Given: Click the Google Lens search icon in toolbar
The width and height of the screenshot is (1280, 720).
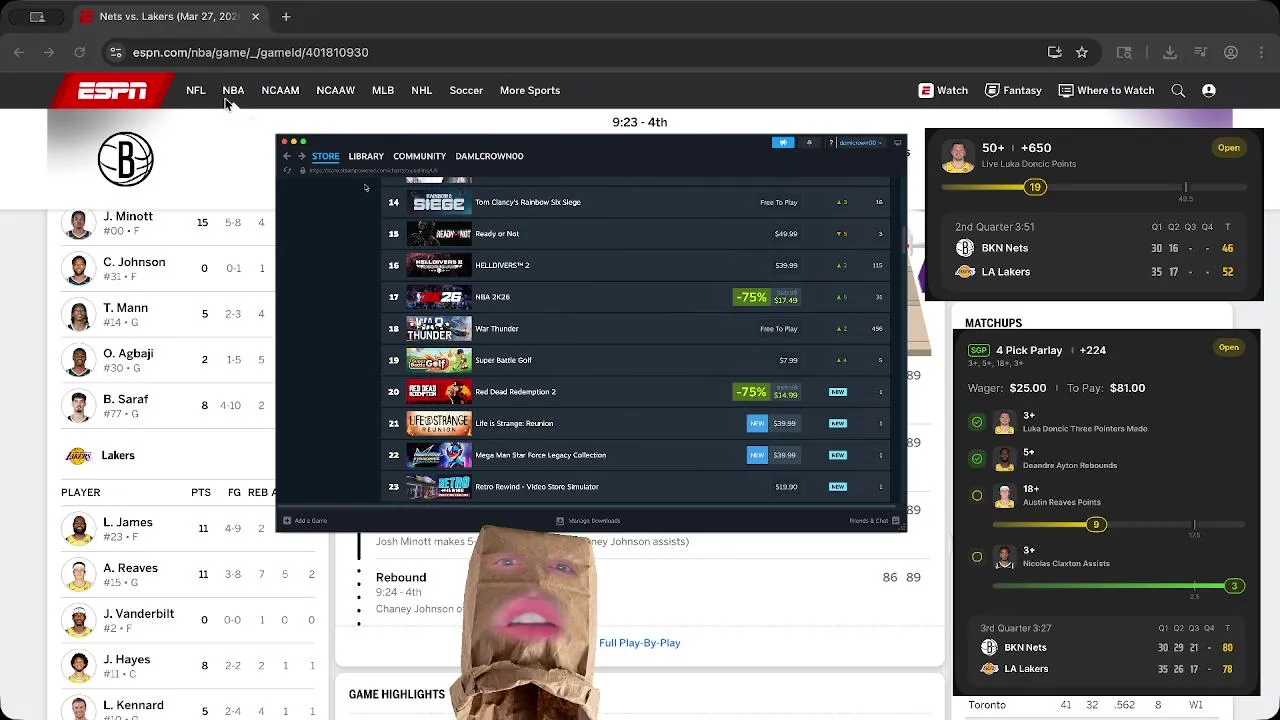Looking at the screenshot, I should pos(1124,52).
